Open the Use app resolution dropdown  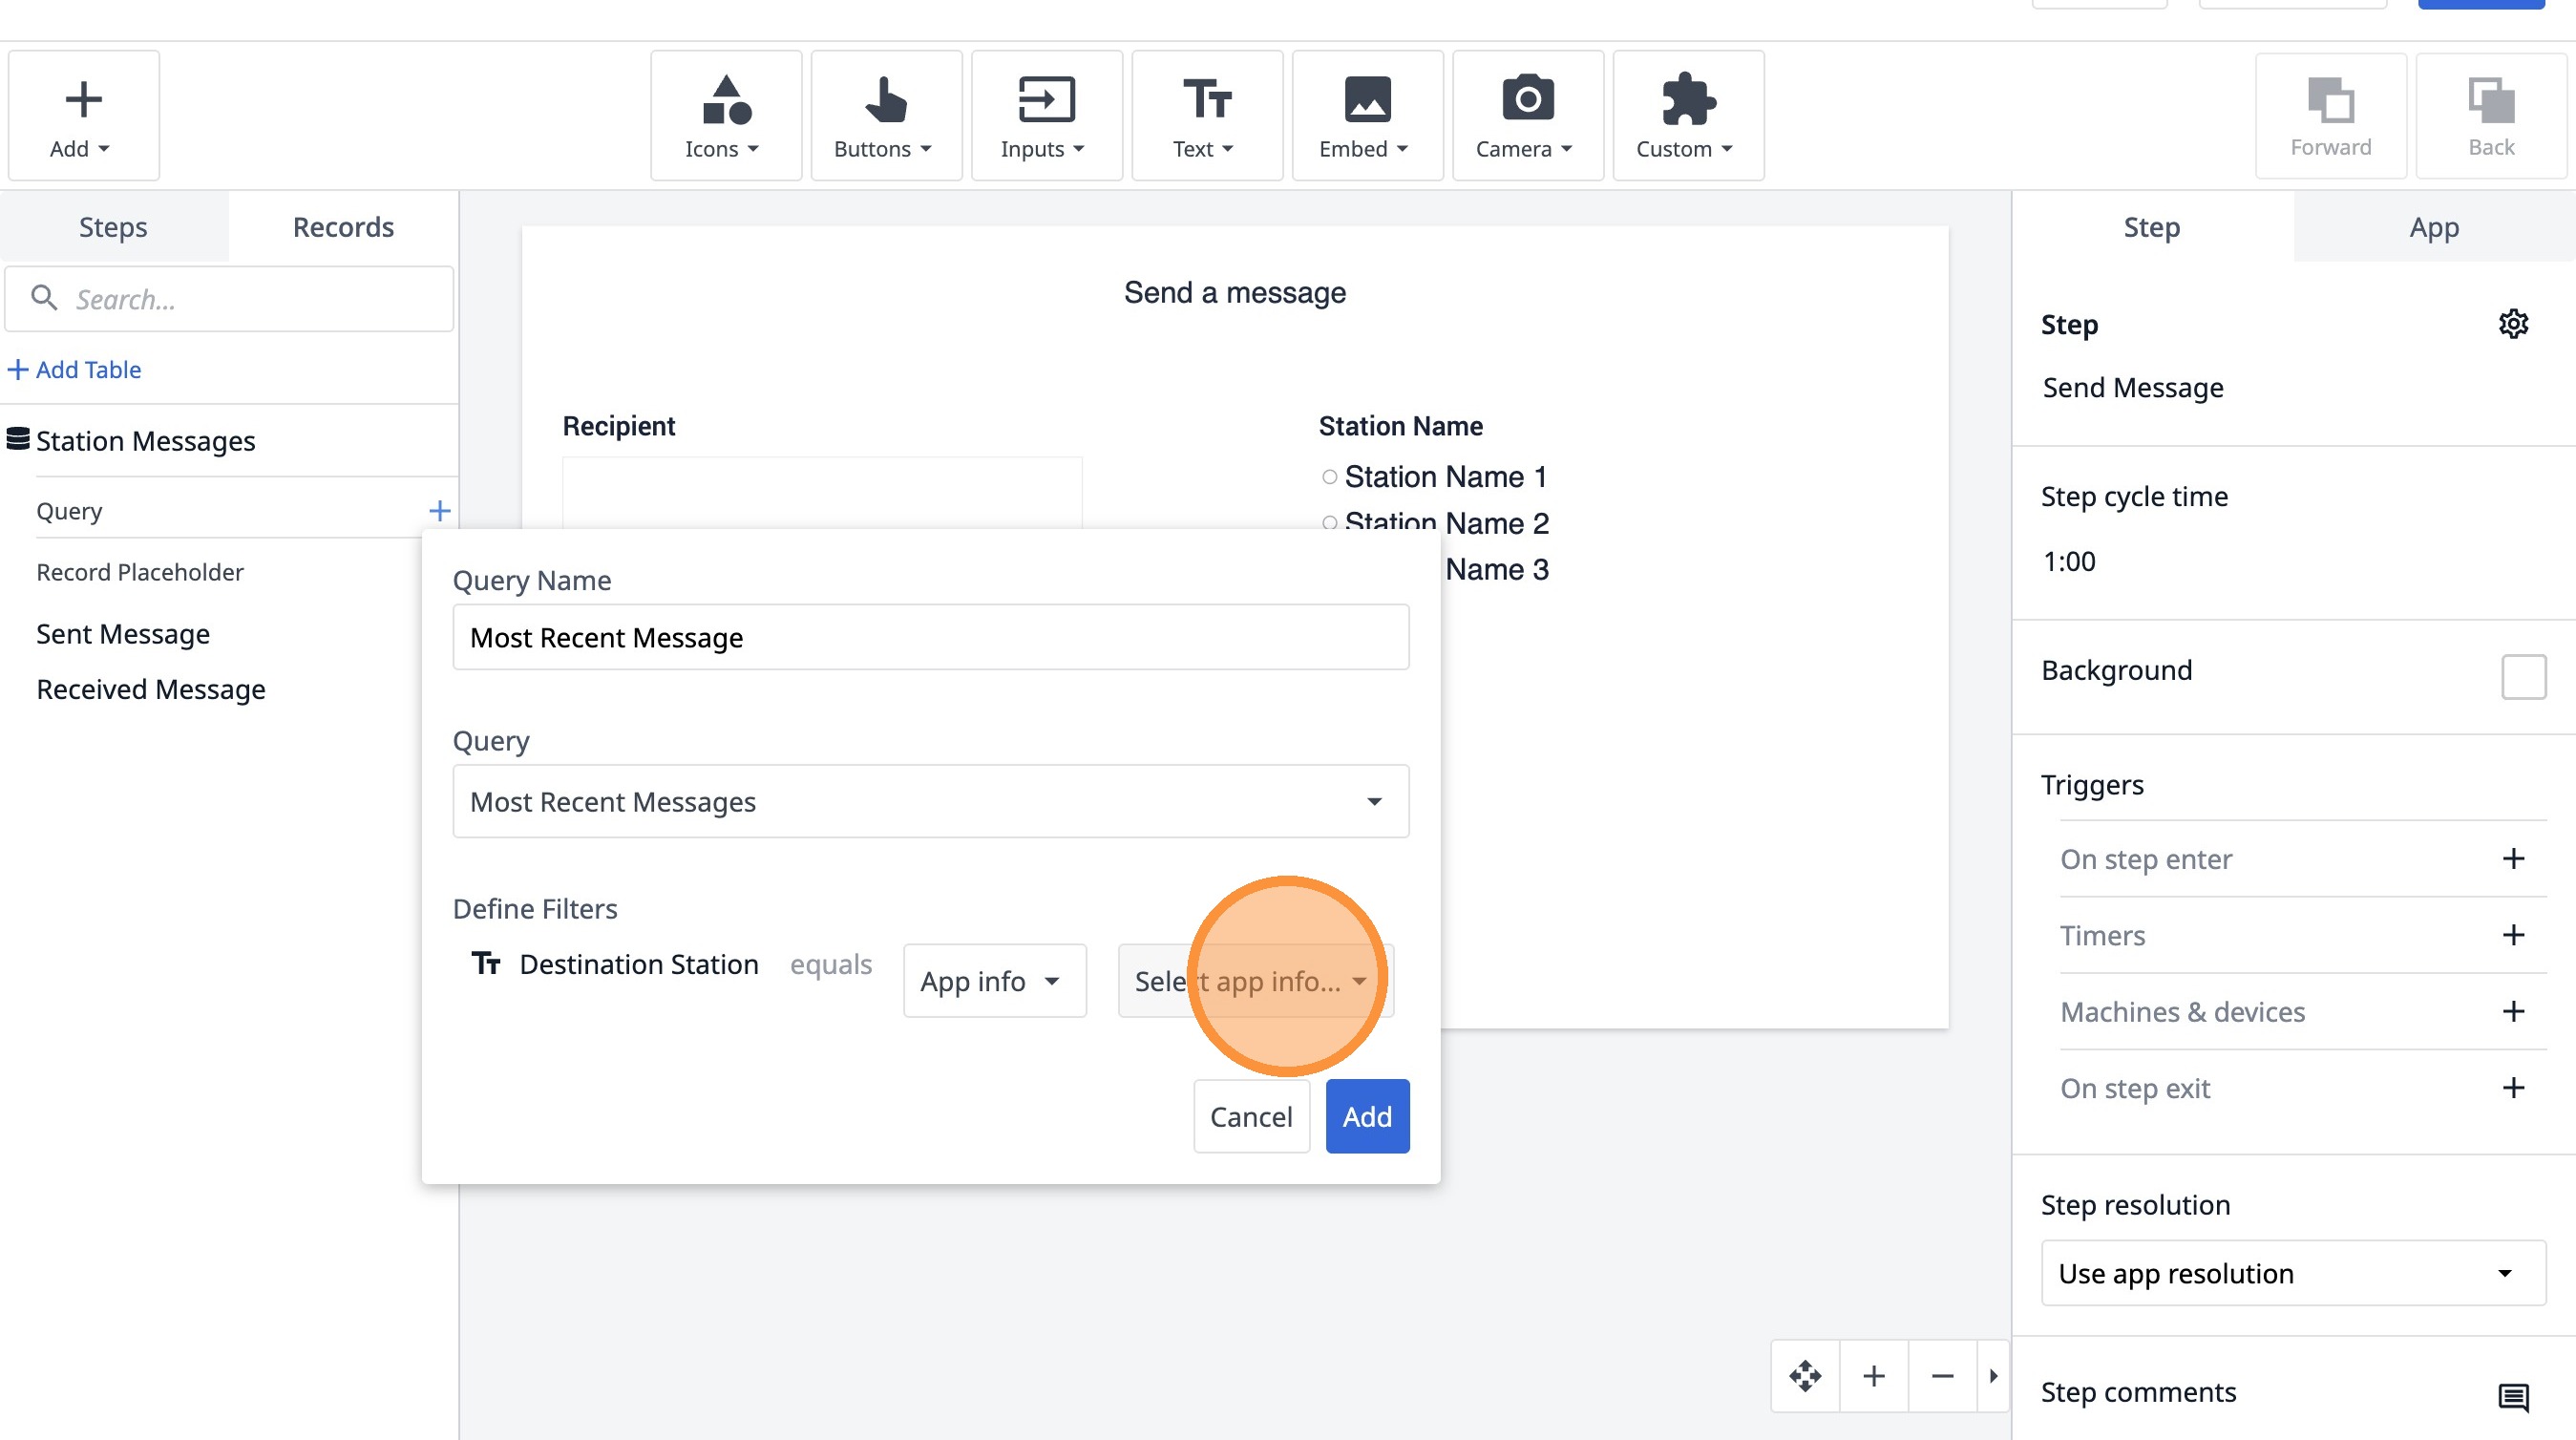coord(2292,1273)
